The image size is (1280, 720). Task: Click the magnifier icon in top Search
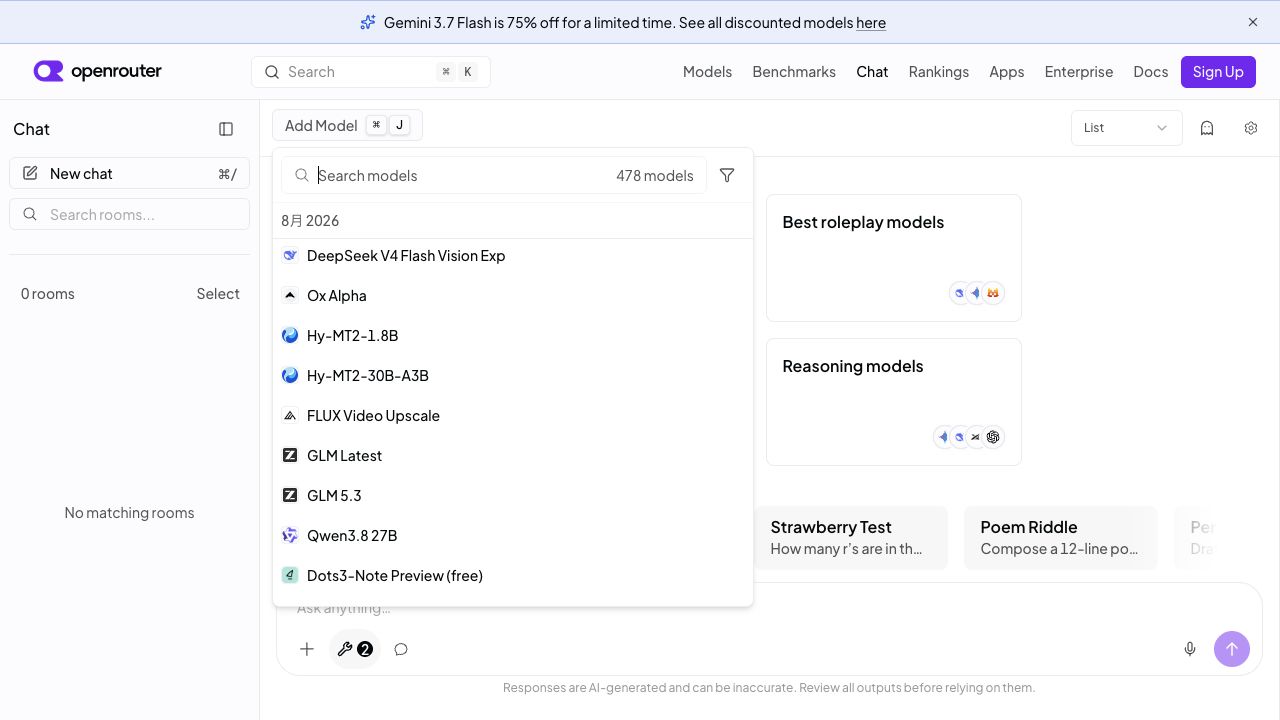(271, 72)
